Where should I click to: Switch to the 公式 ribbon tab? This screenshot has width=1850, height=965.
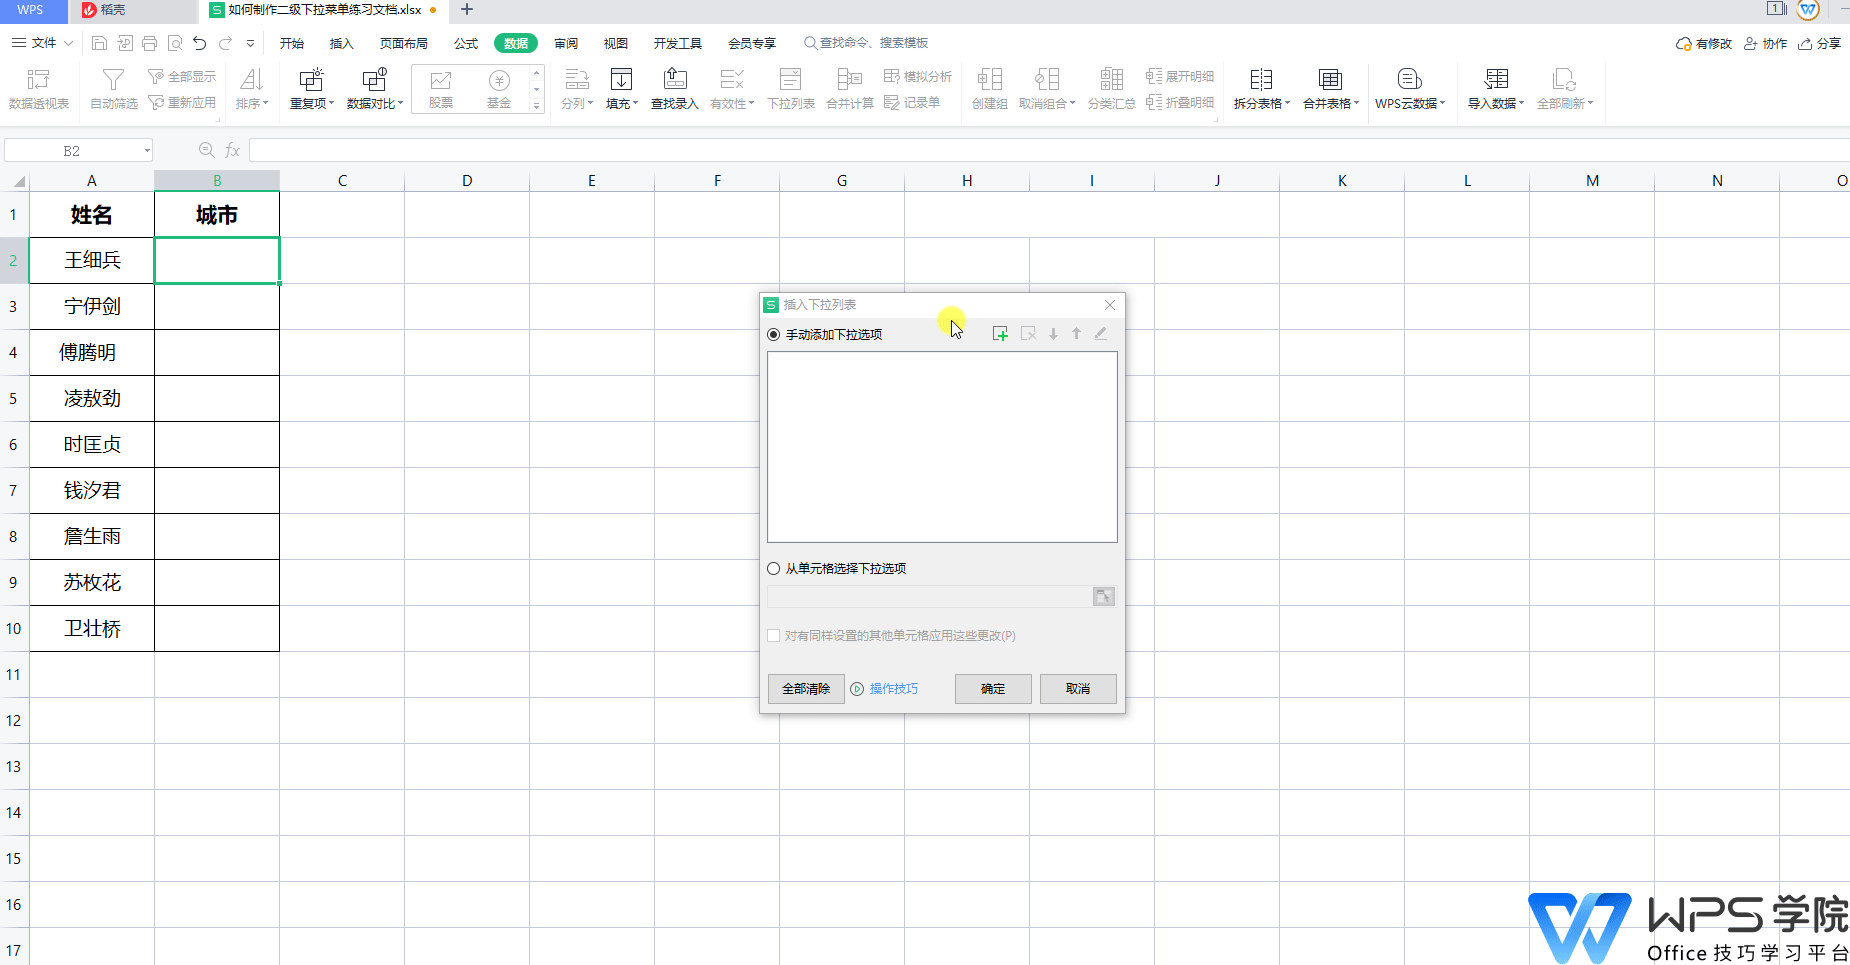[466, 44]
